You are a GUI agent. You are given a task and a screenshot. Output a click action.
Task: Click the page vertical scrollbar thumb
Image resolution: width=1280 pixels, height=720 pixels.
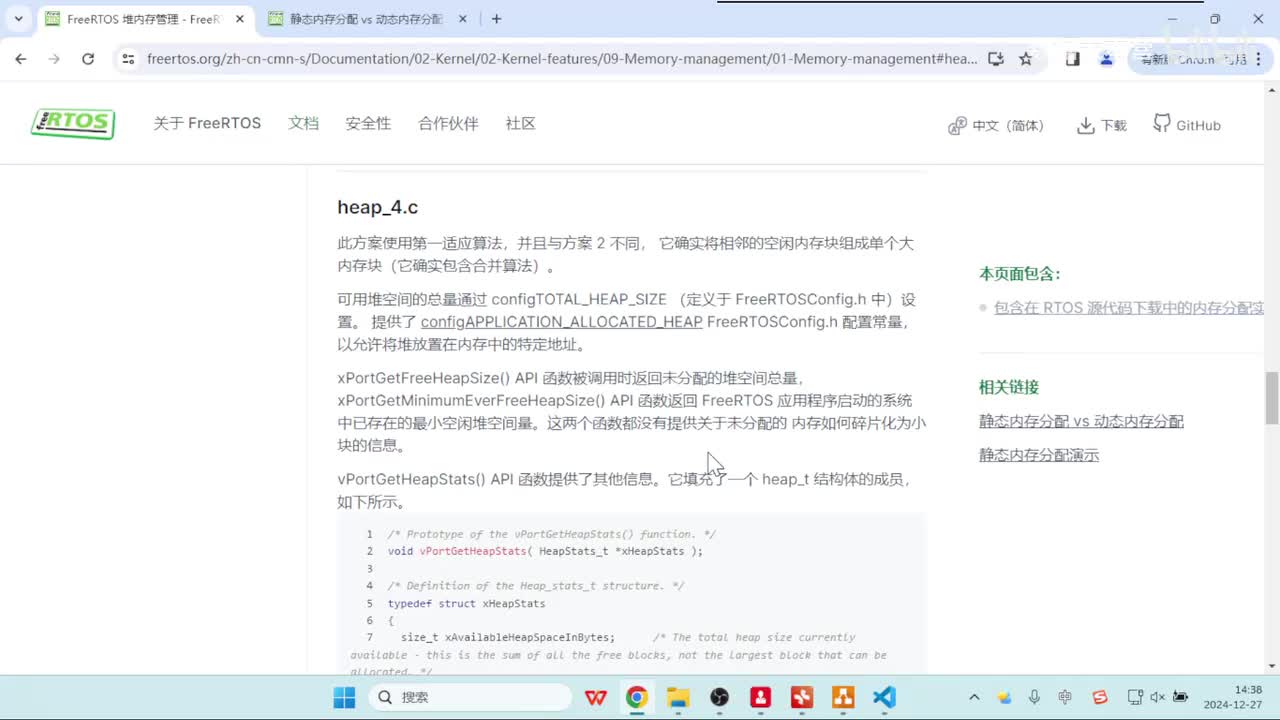pyautogui.click(x=1272, y=398)
